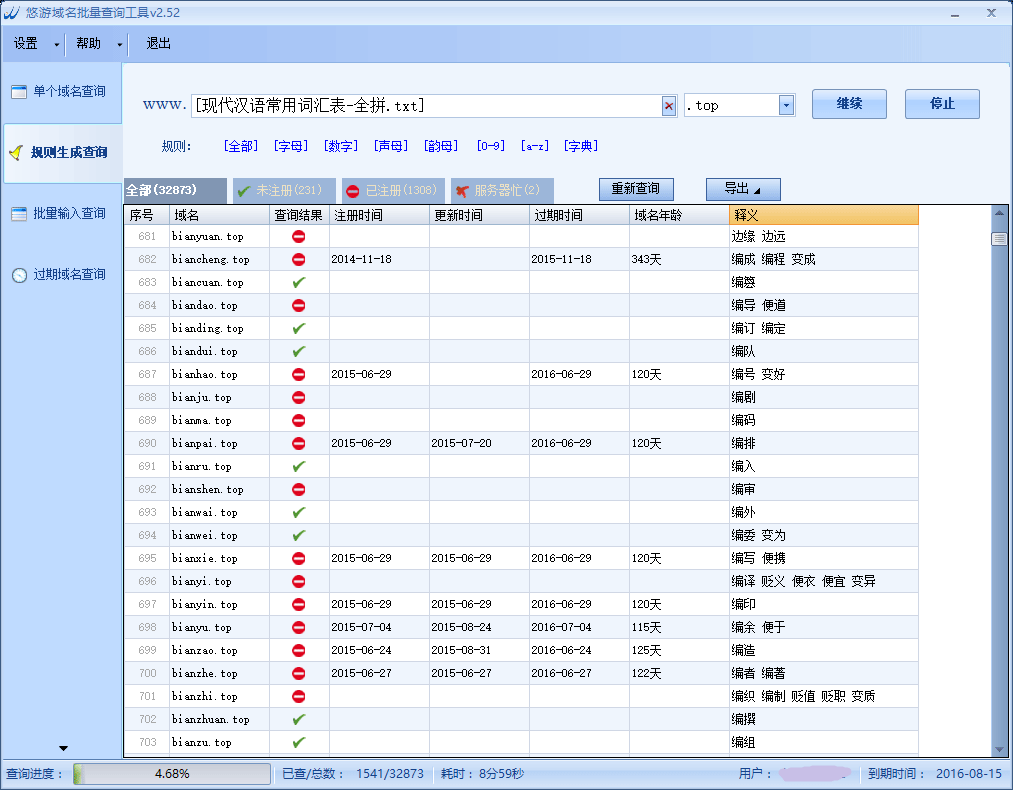Click the query progress bar
Image resolution: width=1013 pixels, height=790 pixels.
click(171, 774)
